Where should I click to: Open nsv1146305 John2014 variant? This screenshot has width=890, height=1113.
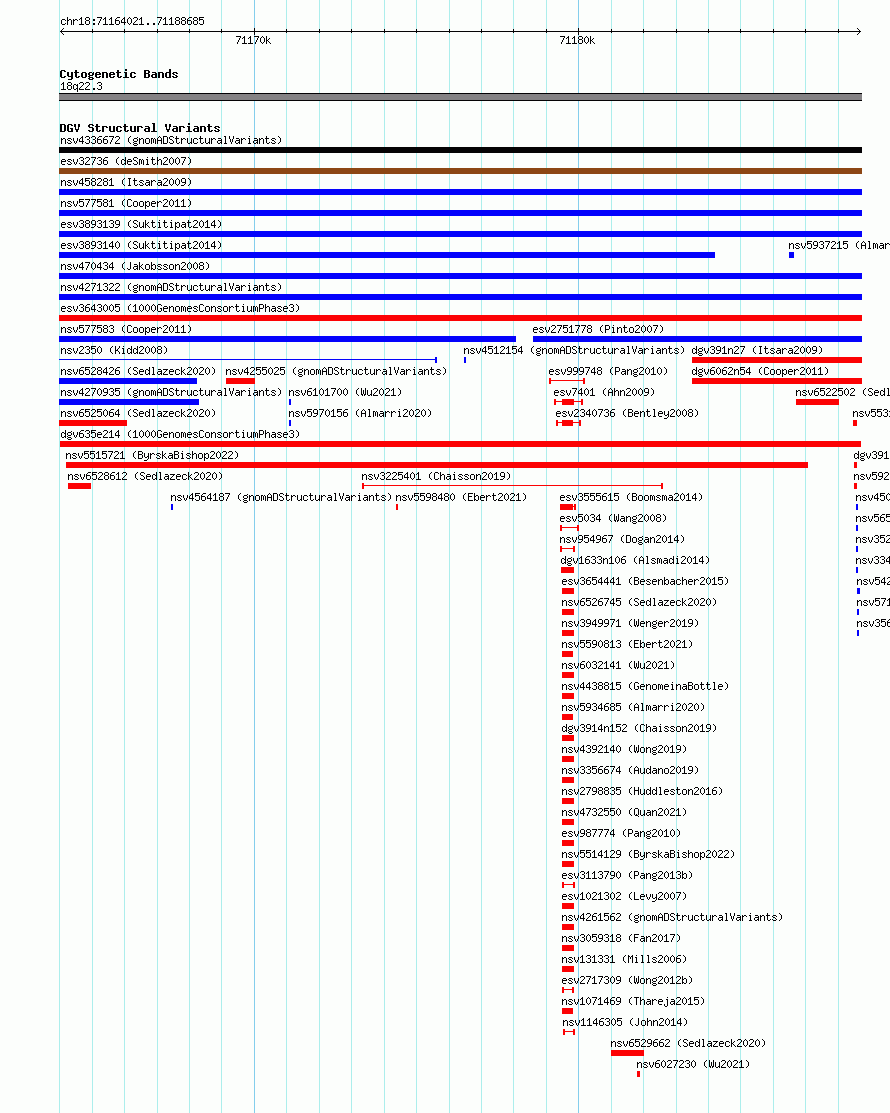[568, 1032]
